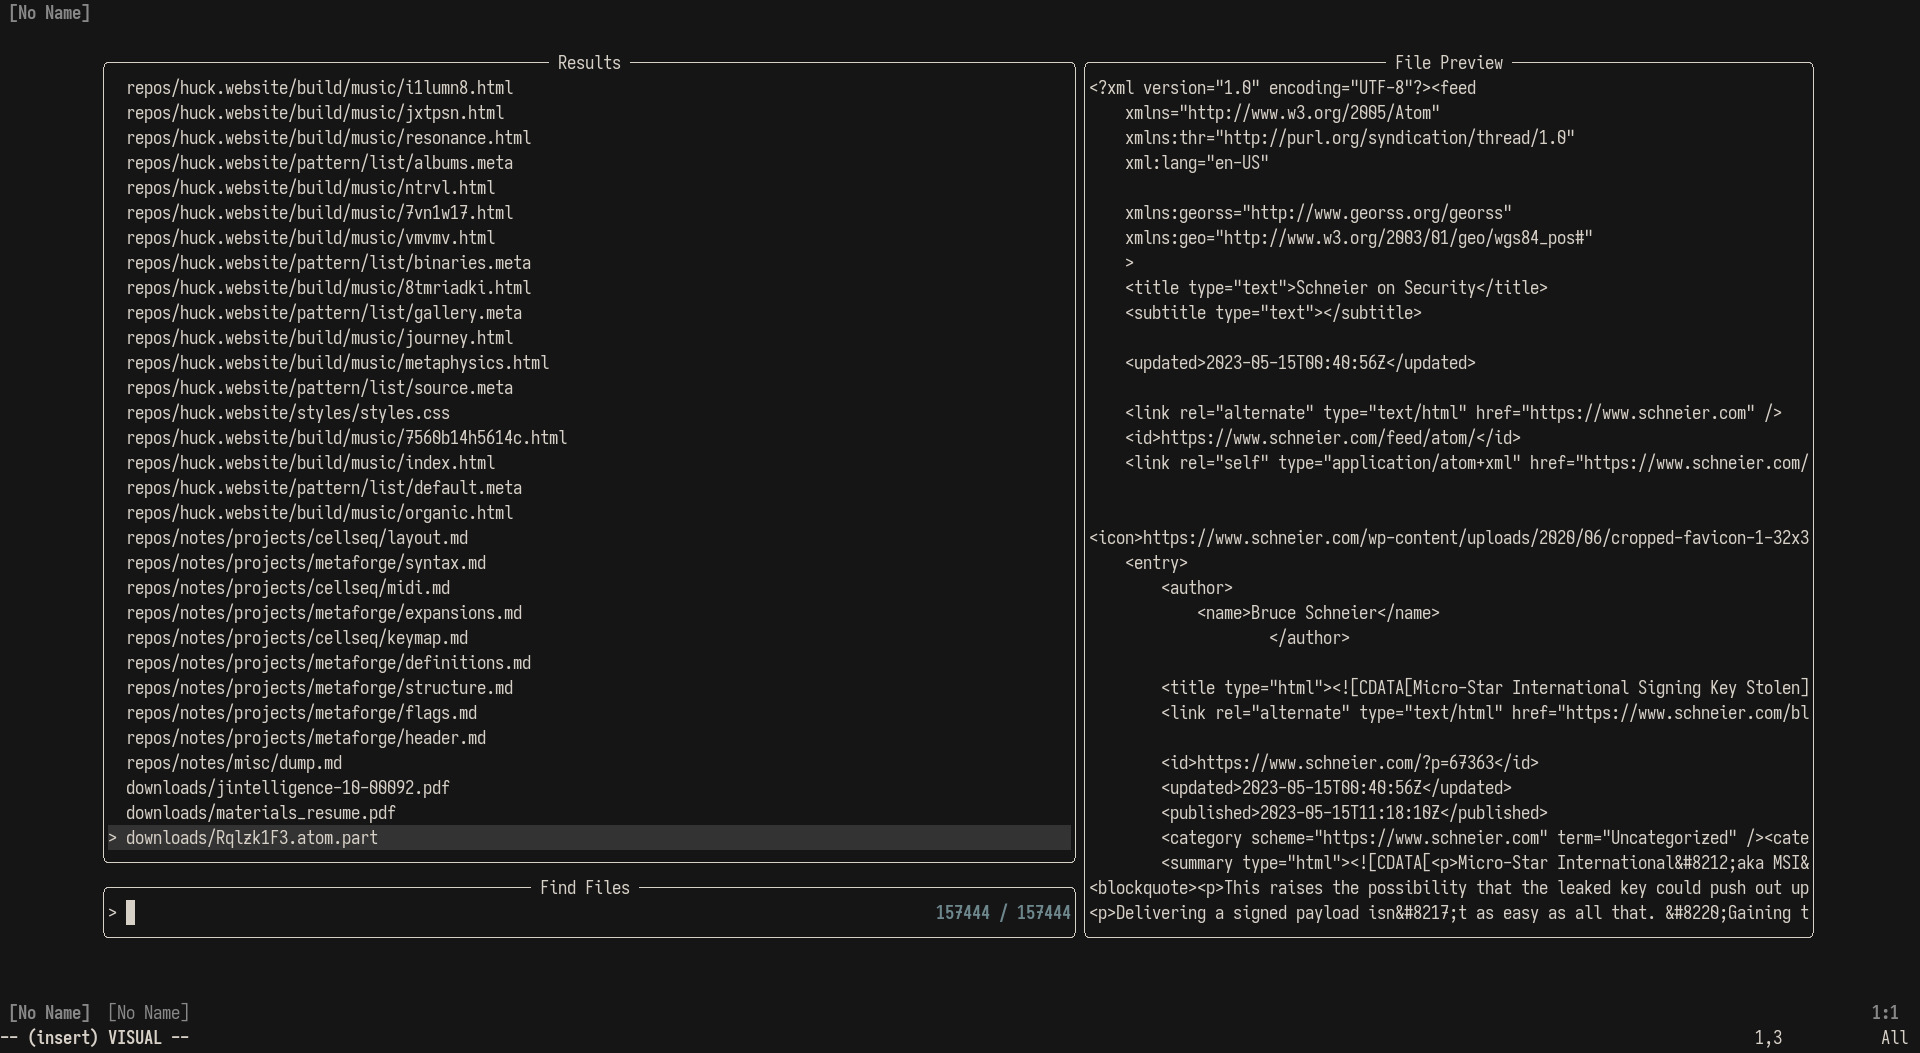The image size is (1920, 1053).
Task: Select repos/notes/projects/metaforge/header.md result
Action: tap(589, 738)
